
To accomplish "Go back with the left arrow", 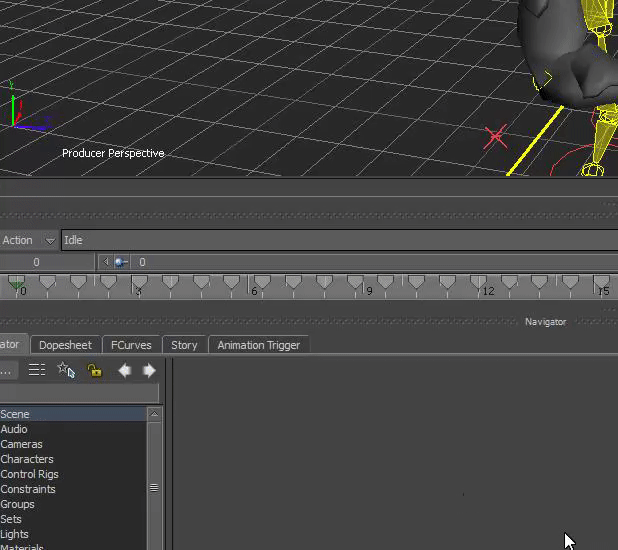I will 124,370.
